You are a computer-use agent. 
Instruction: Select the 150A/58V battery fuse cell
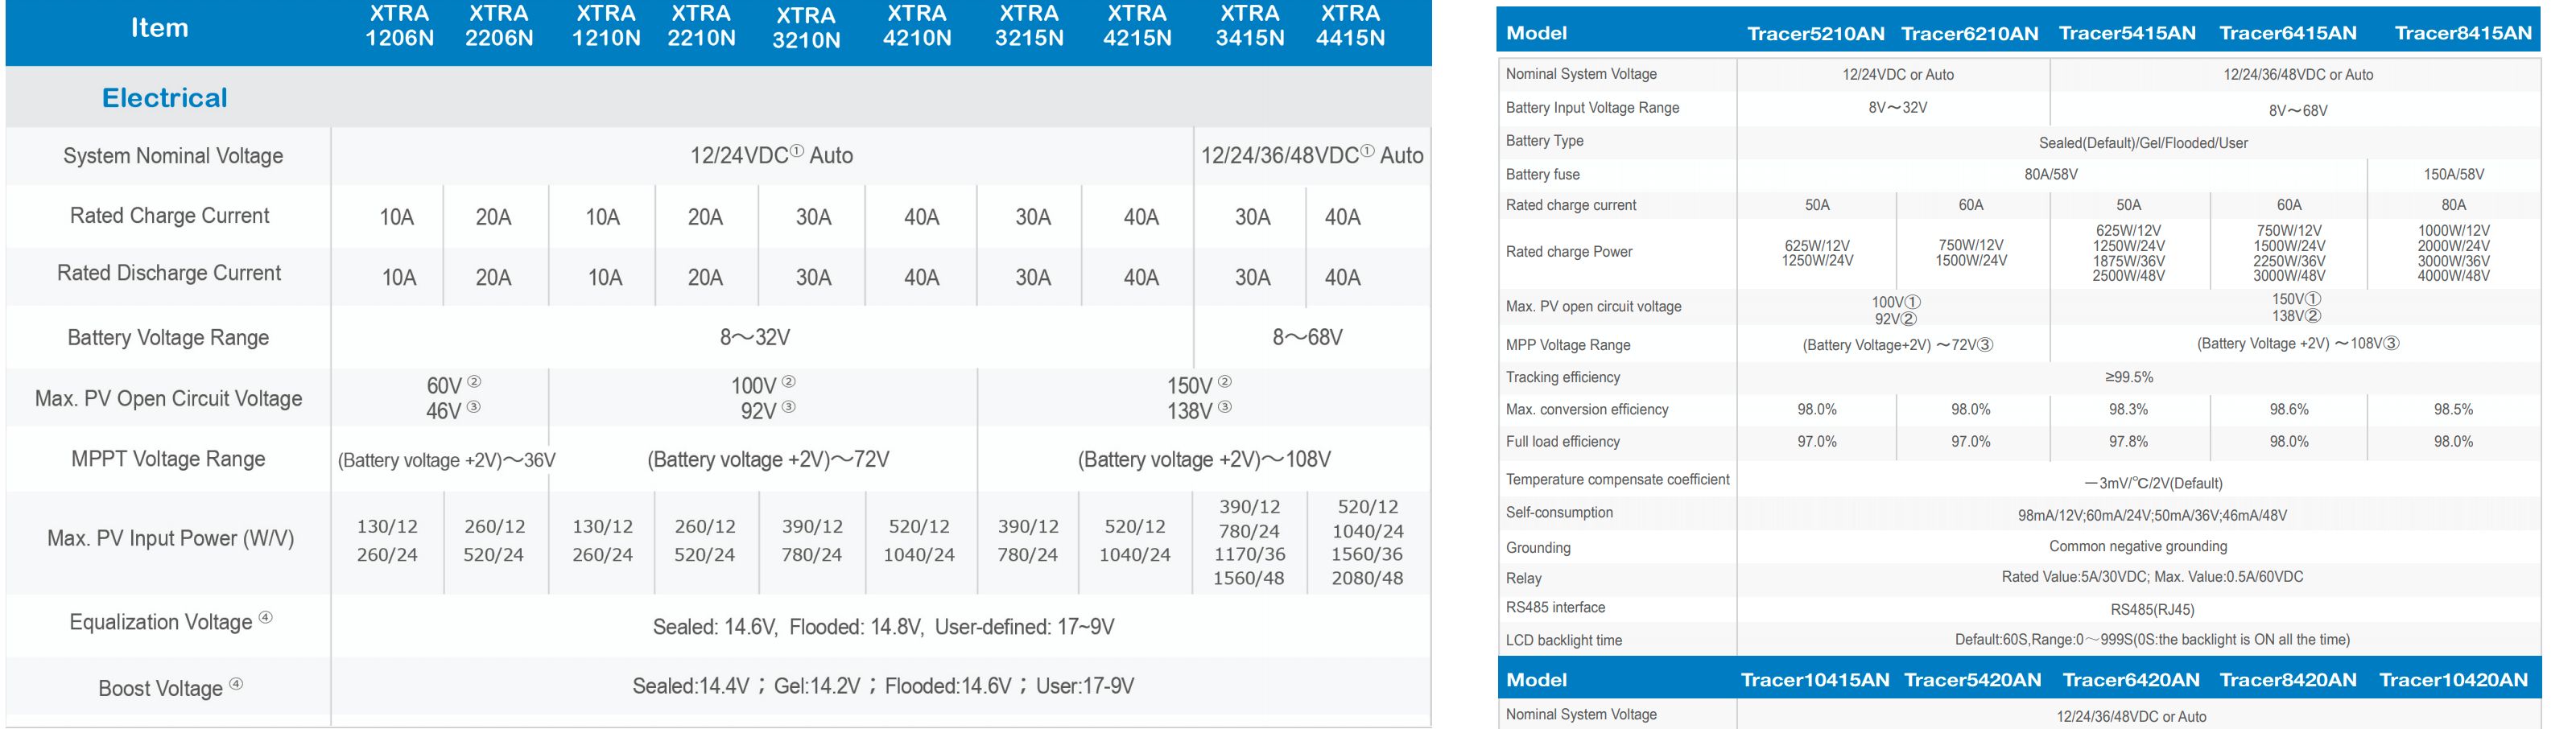(x=2453, y=174)
